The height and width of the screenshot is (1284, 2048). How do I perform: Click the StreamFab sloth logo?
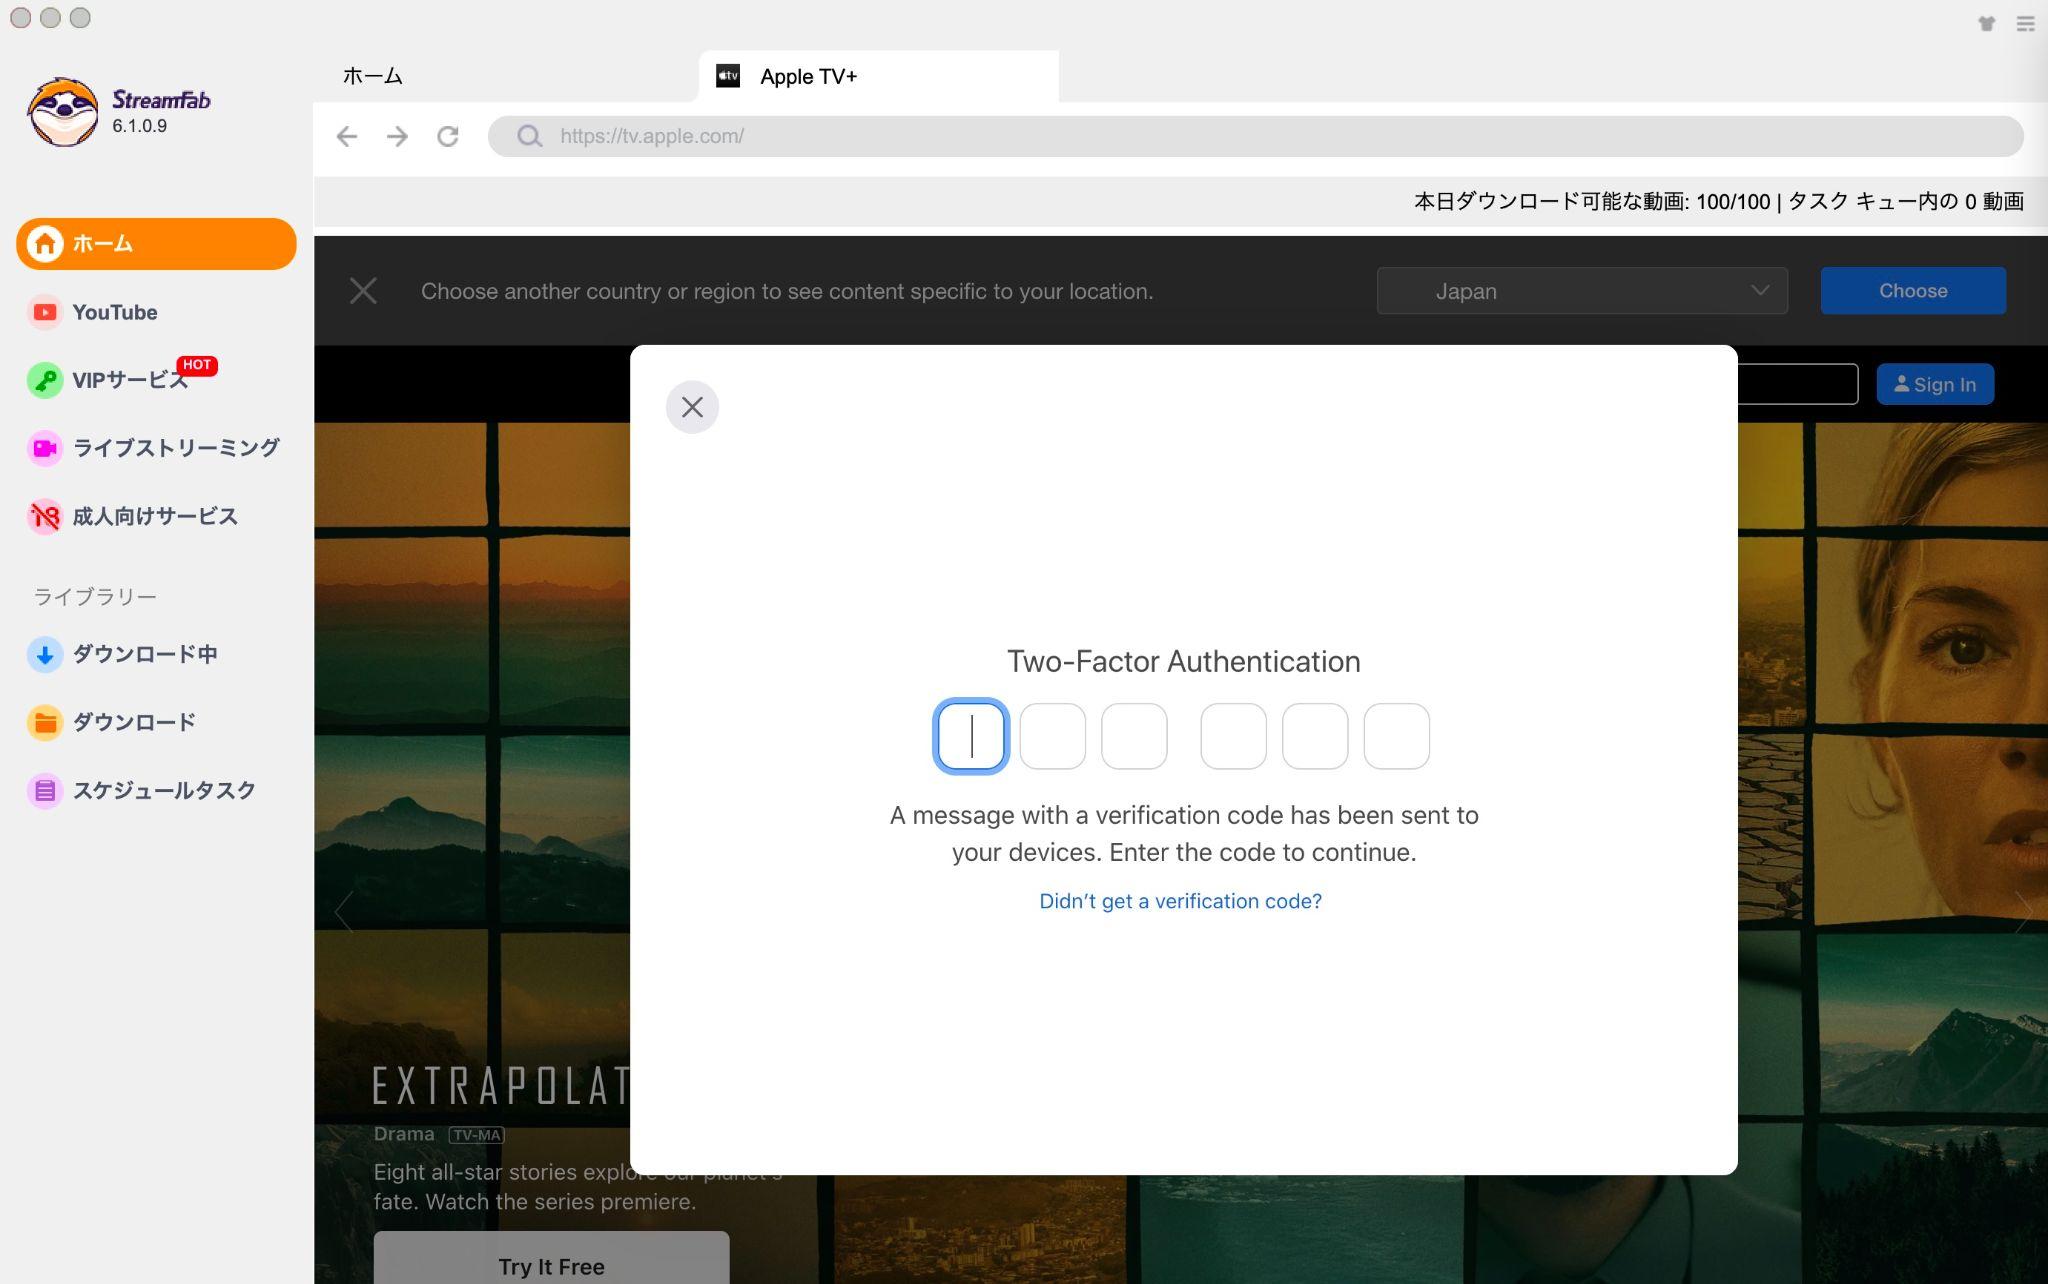pos(63,112)
